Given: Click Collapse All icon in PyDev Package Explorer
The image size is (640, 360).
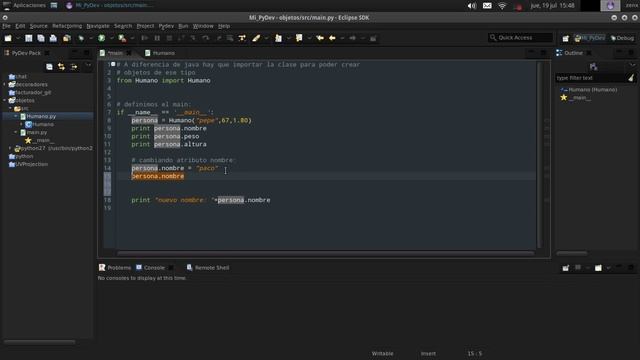Looking at the screenshot, I should (x=49, y=67).
